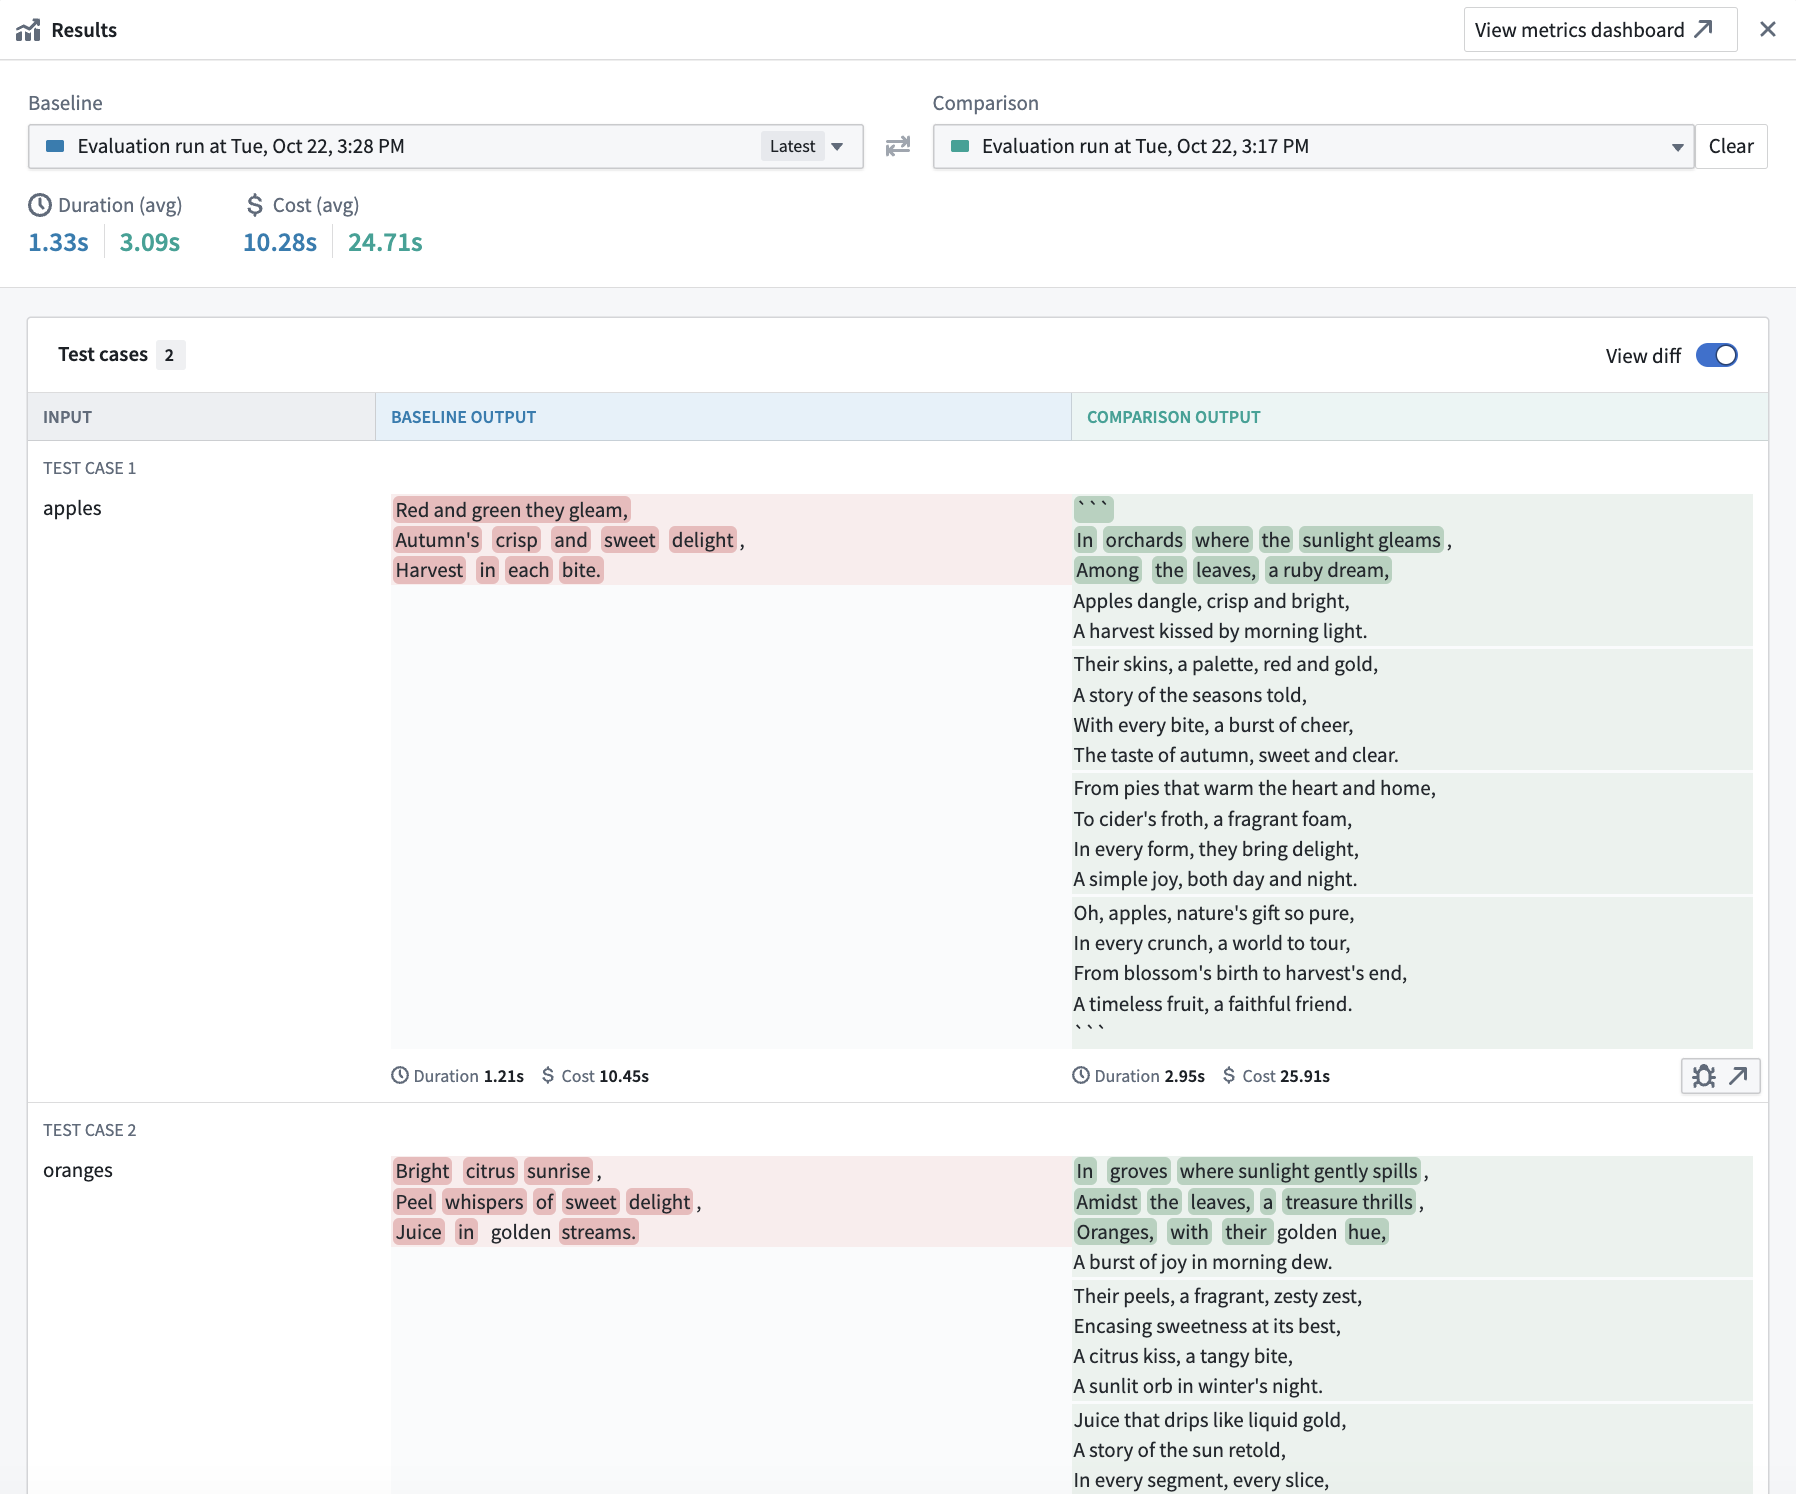The height and width of the screenshot is (1494, 1796).
Task: Select the apples input text
Action: pyautogui.click(x=72, y=508)
